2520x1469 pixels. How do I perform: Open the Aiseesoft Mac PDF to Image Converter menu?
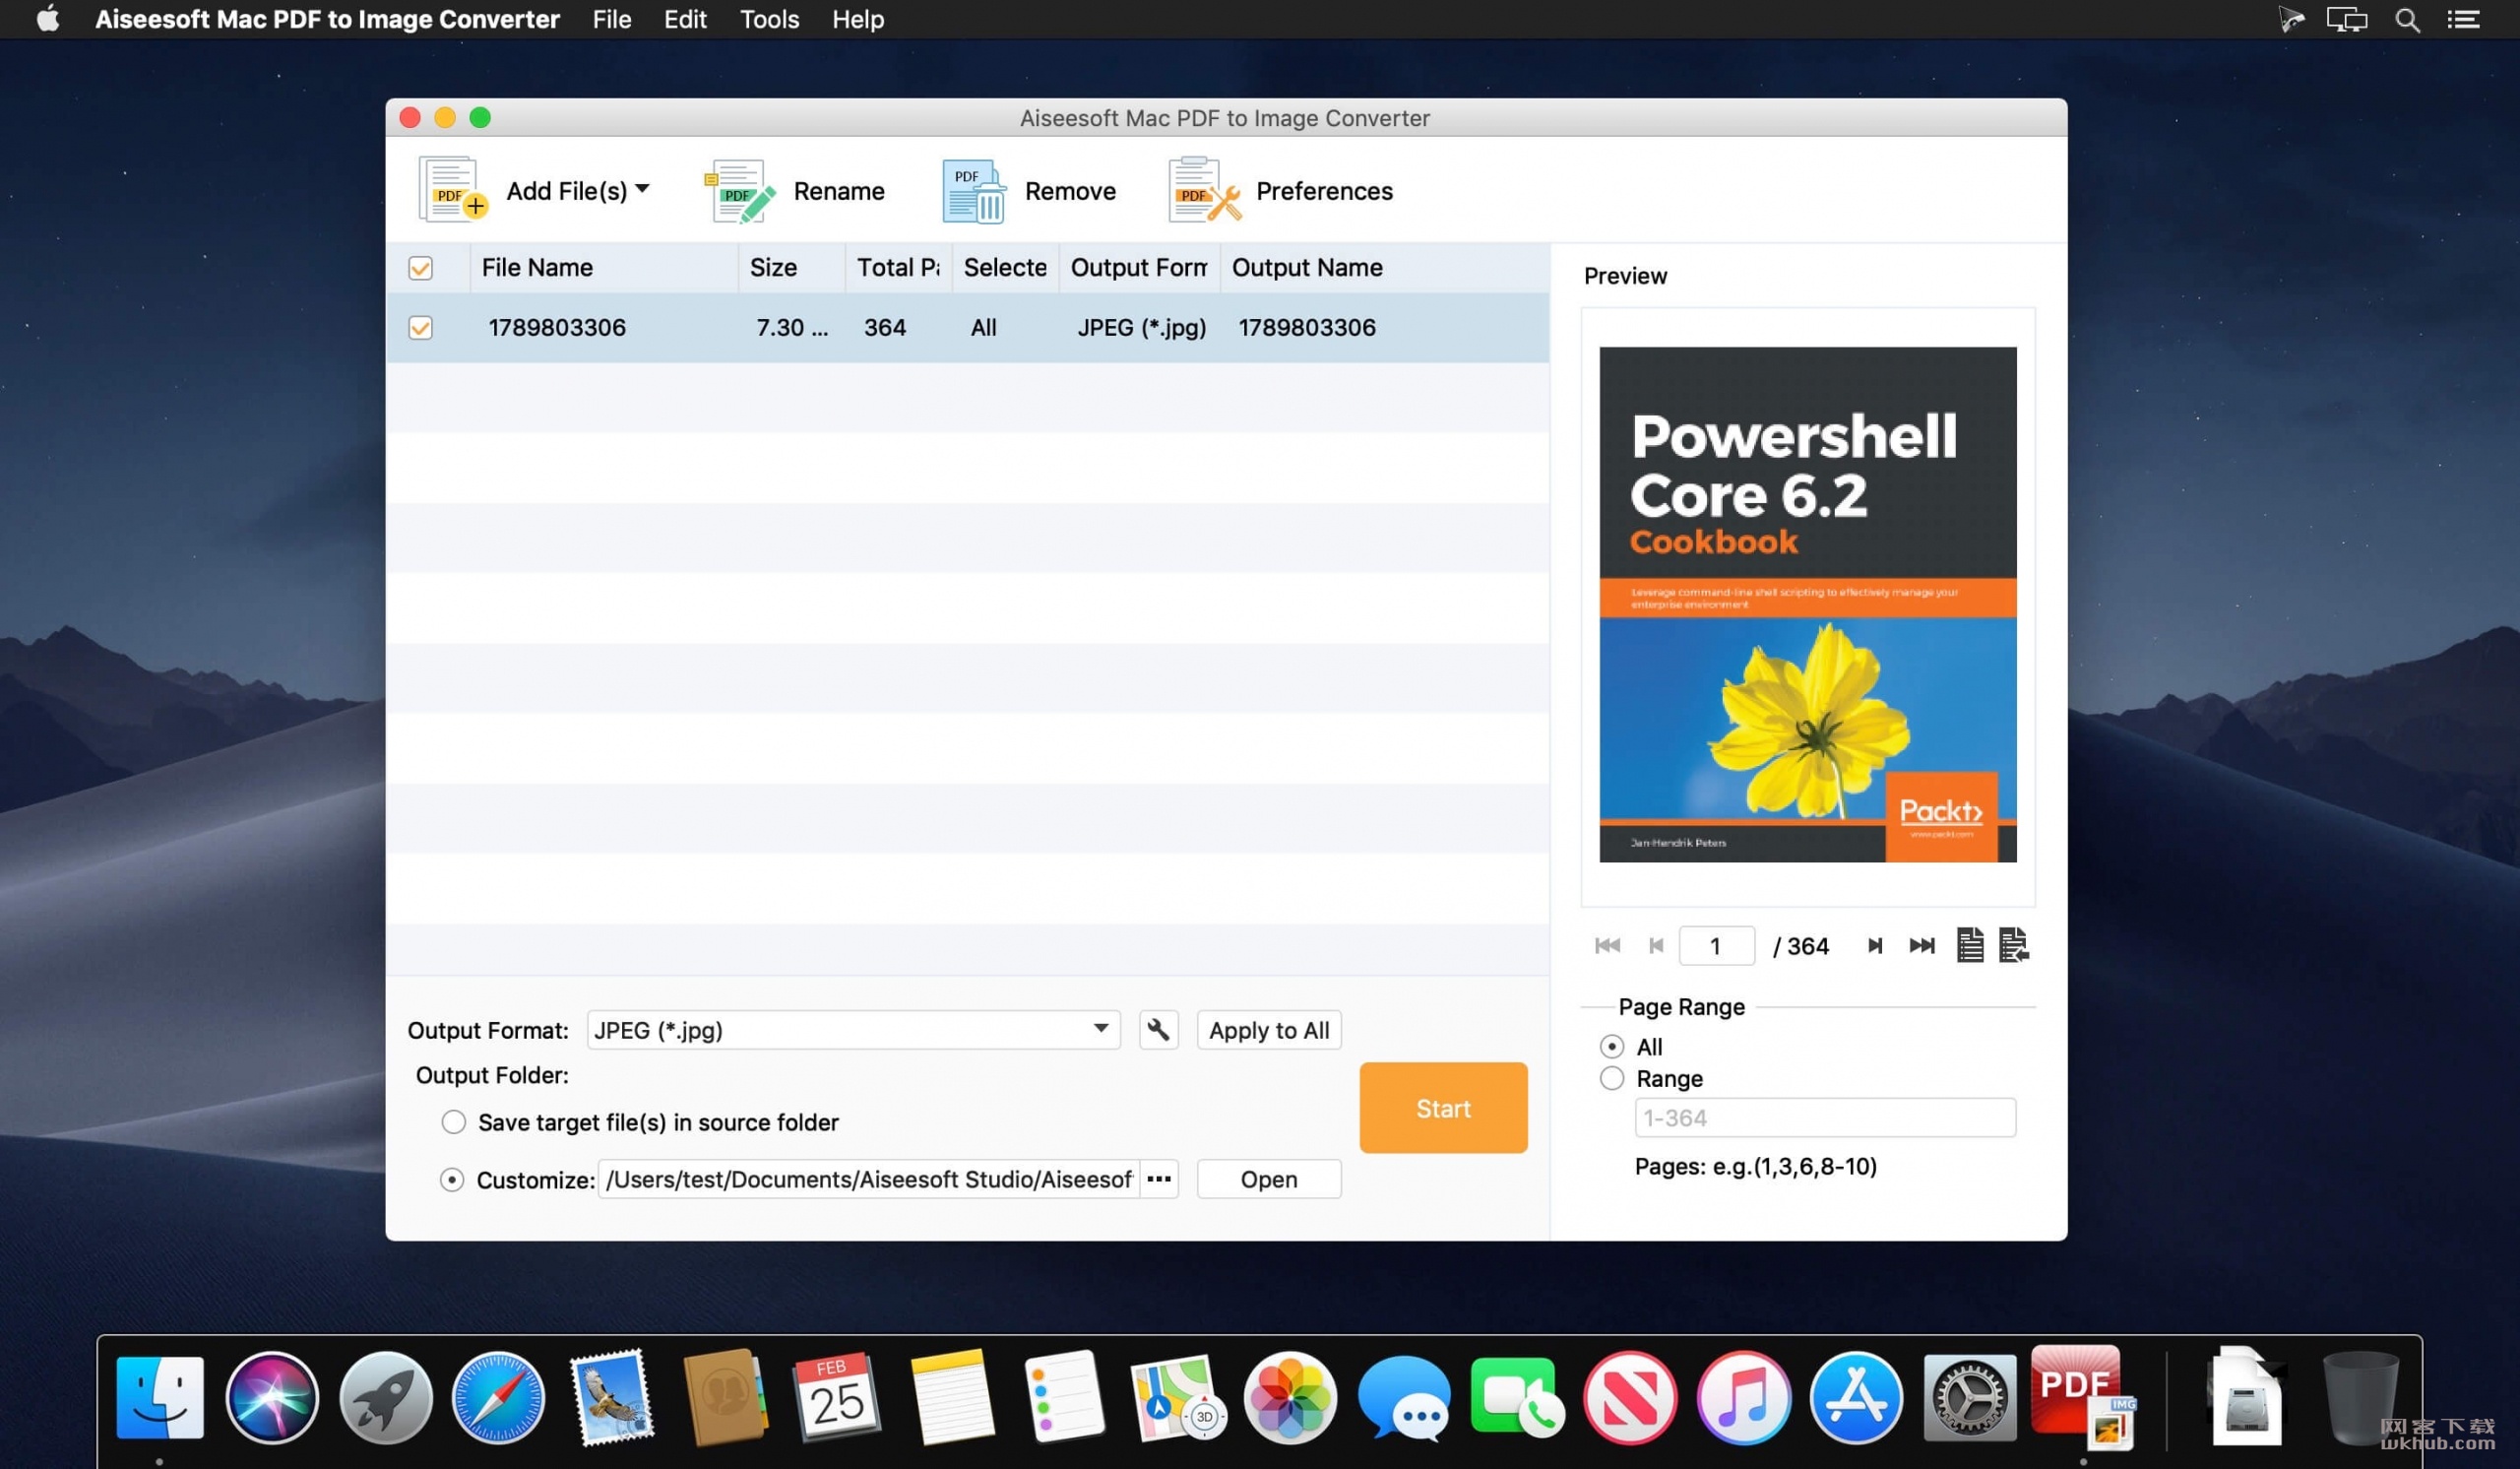tap(327, 19)
